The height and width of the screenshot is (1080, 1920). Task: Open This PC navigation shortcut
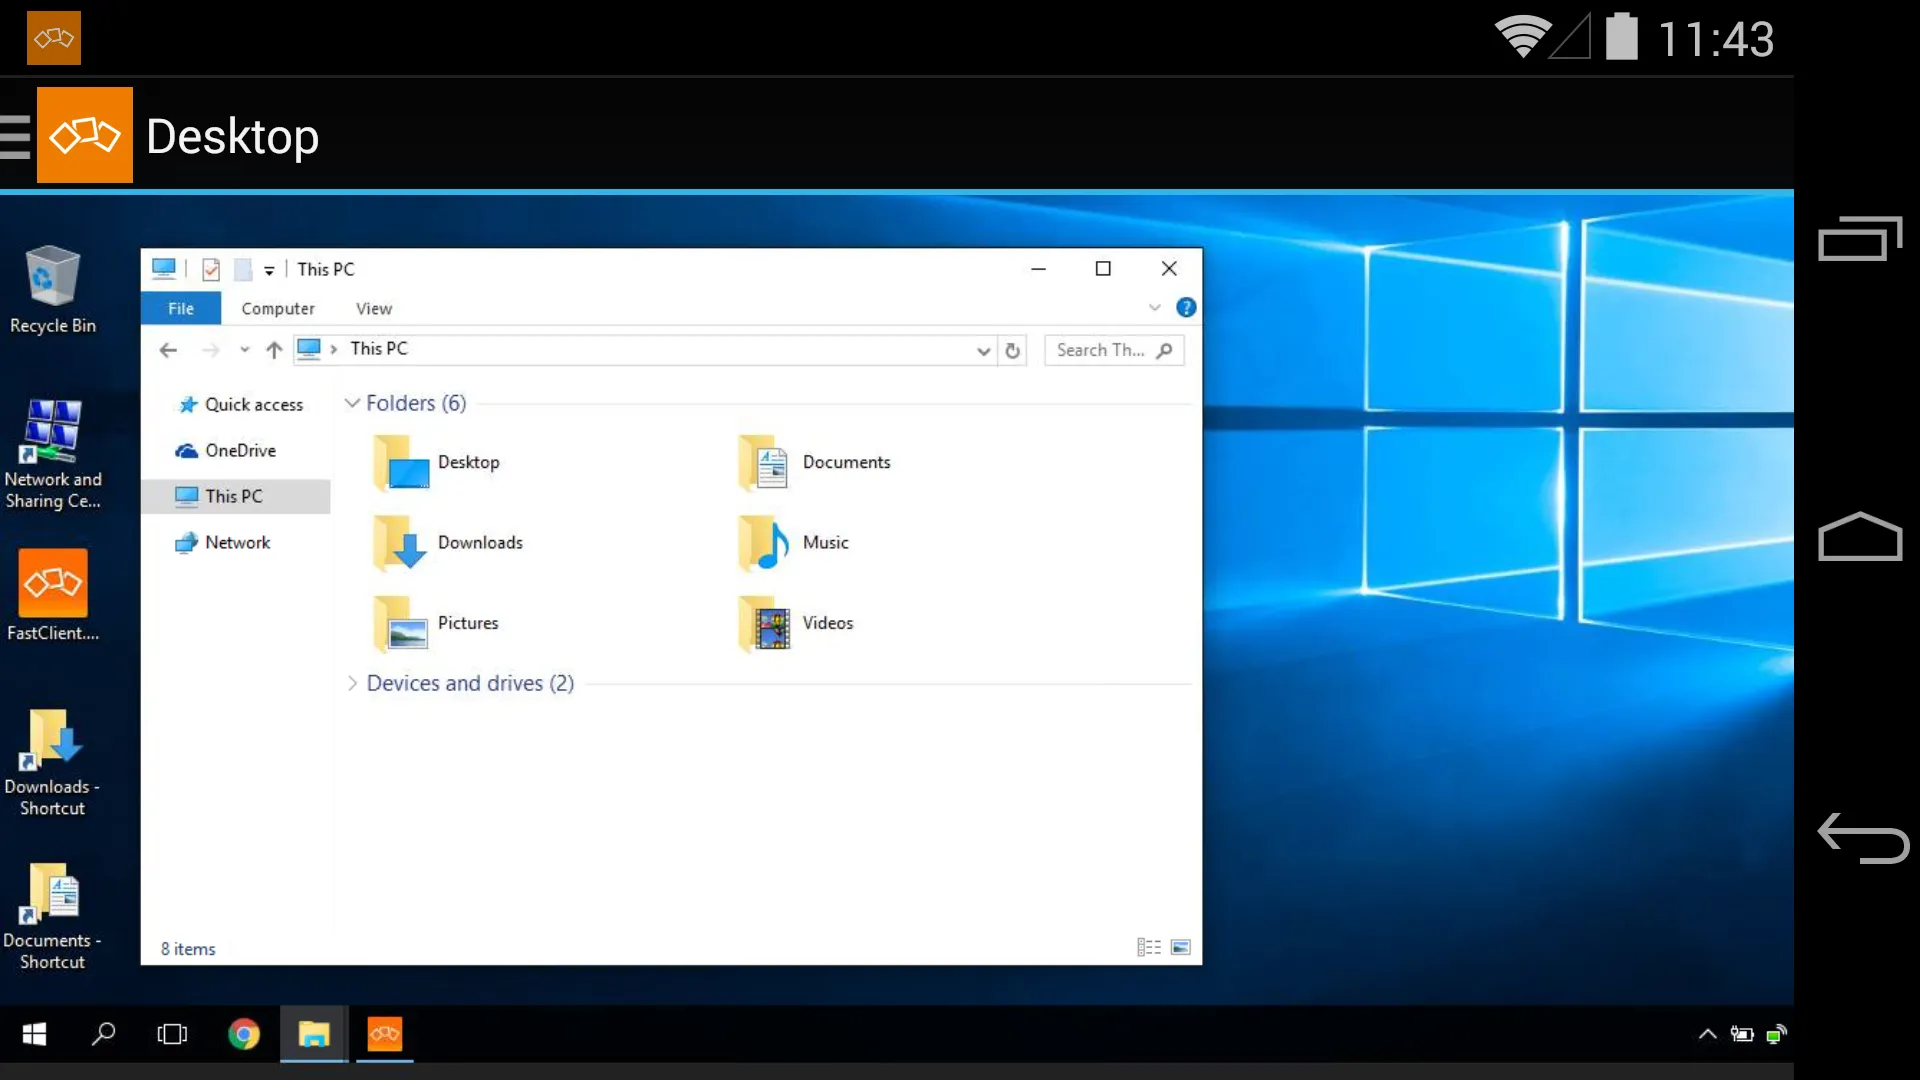pyautogui.click(x=233, y=496)
